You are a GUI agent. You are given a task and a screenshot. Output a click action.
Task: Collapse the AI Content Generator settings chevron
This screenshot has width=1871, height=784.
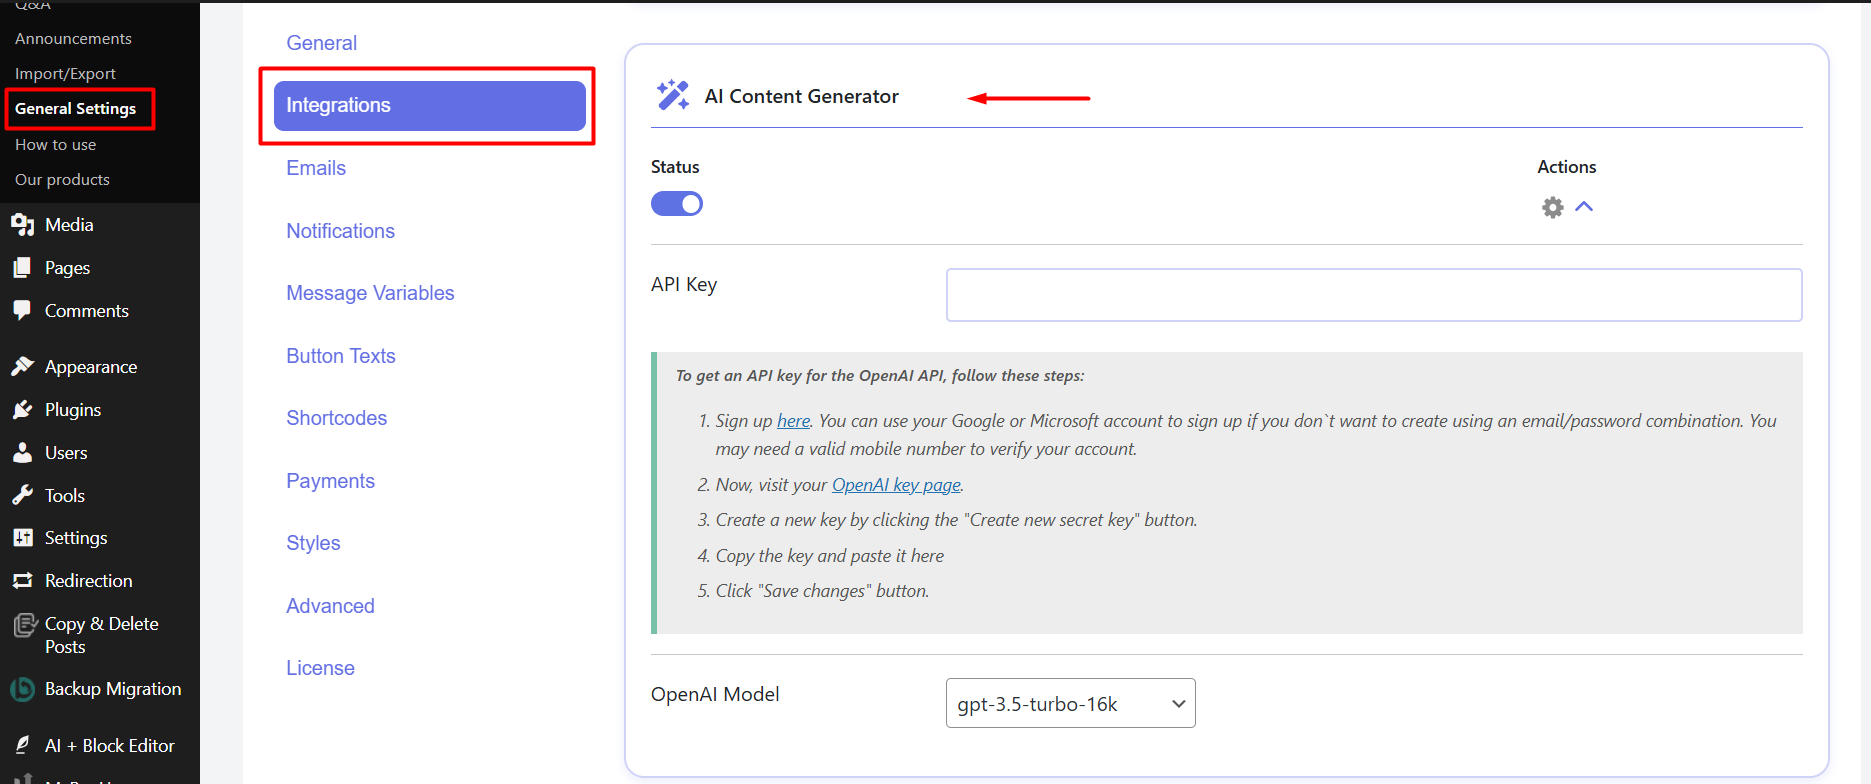coord(1584,207)
